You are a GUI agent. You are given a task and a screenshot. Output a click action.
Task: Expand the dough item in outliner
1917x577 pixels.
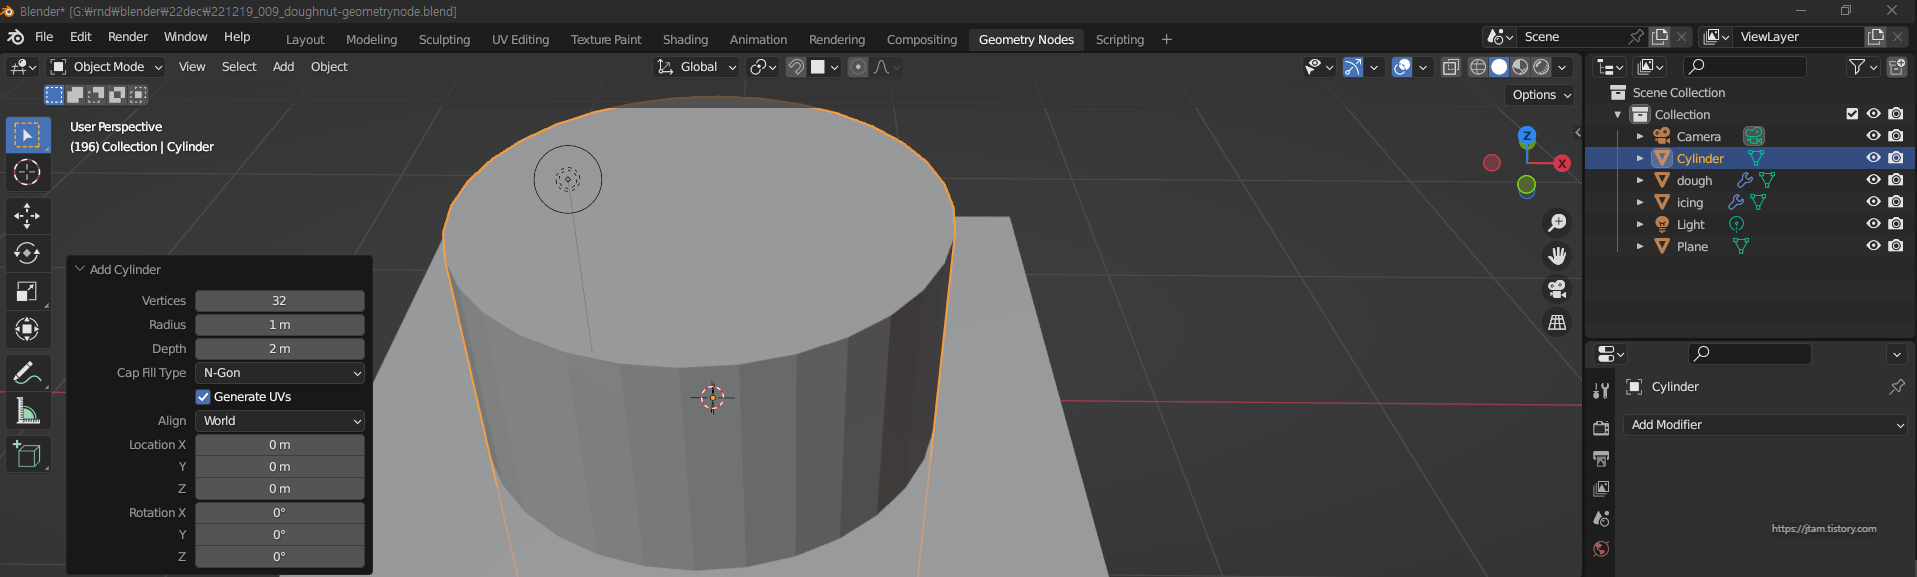click(1640, 180)
